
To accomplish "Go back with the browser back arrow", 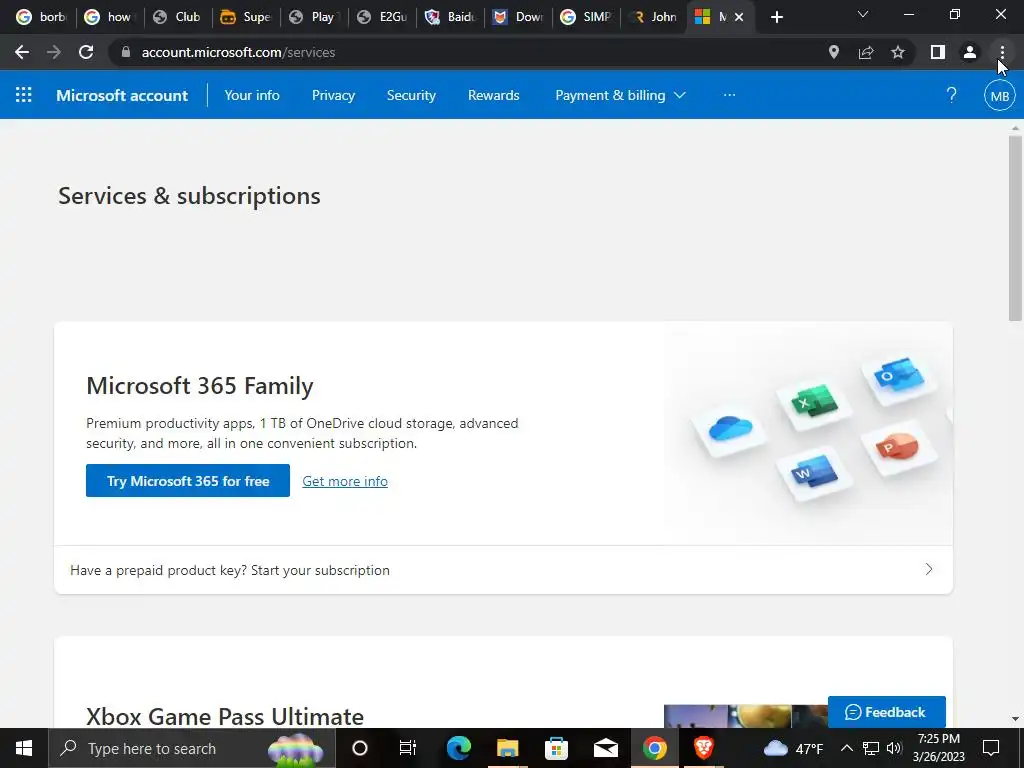I will click(x=22, y=52).
